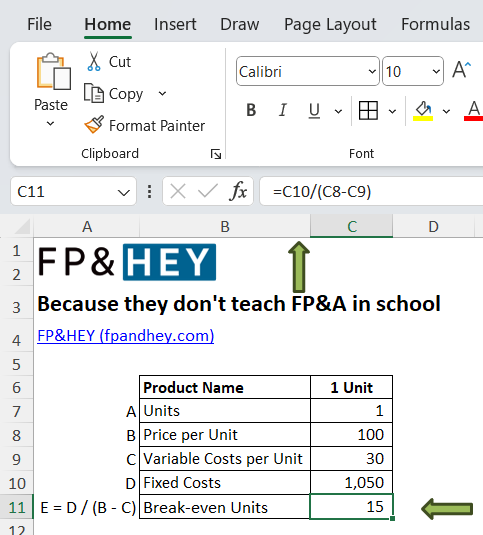Select the '1 Unit' header cell
483x535 pixels.
[x=351, y=387]
